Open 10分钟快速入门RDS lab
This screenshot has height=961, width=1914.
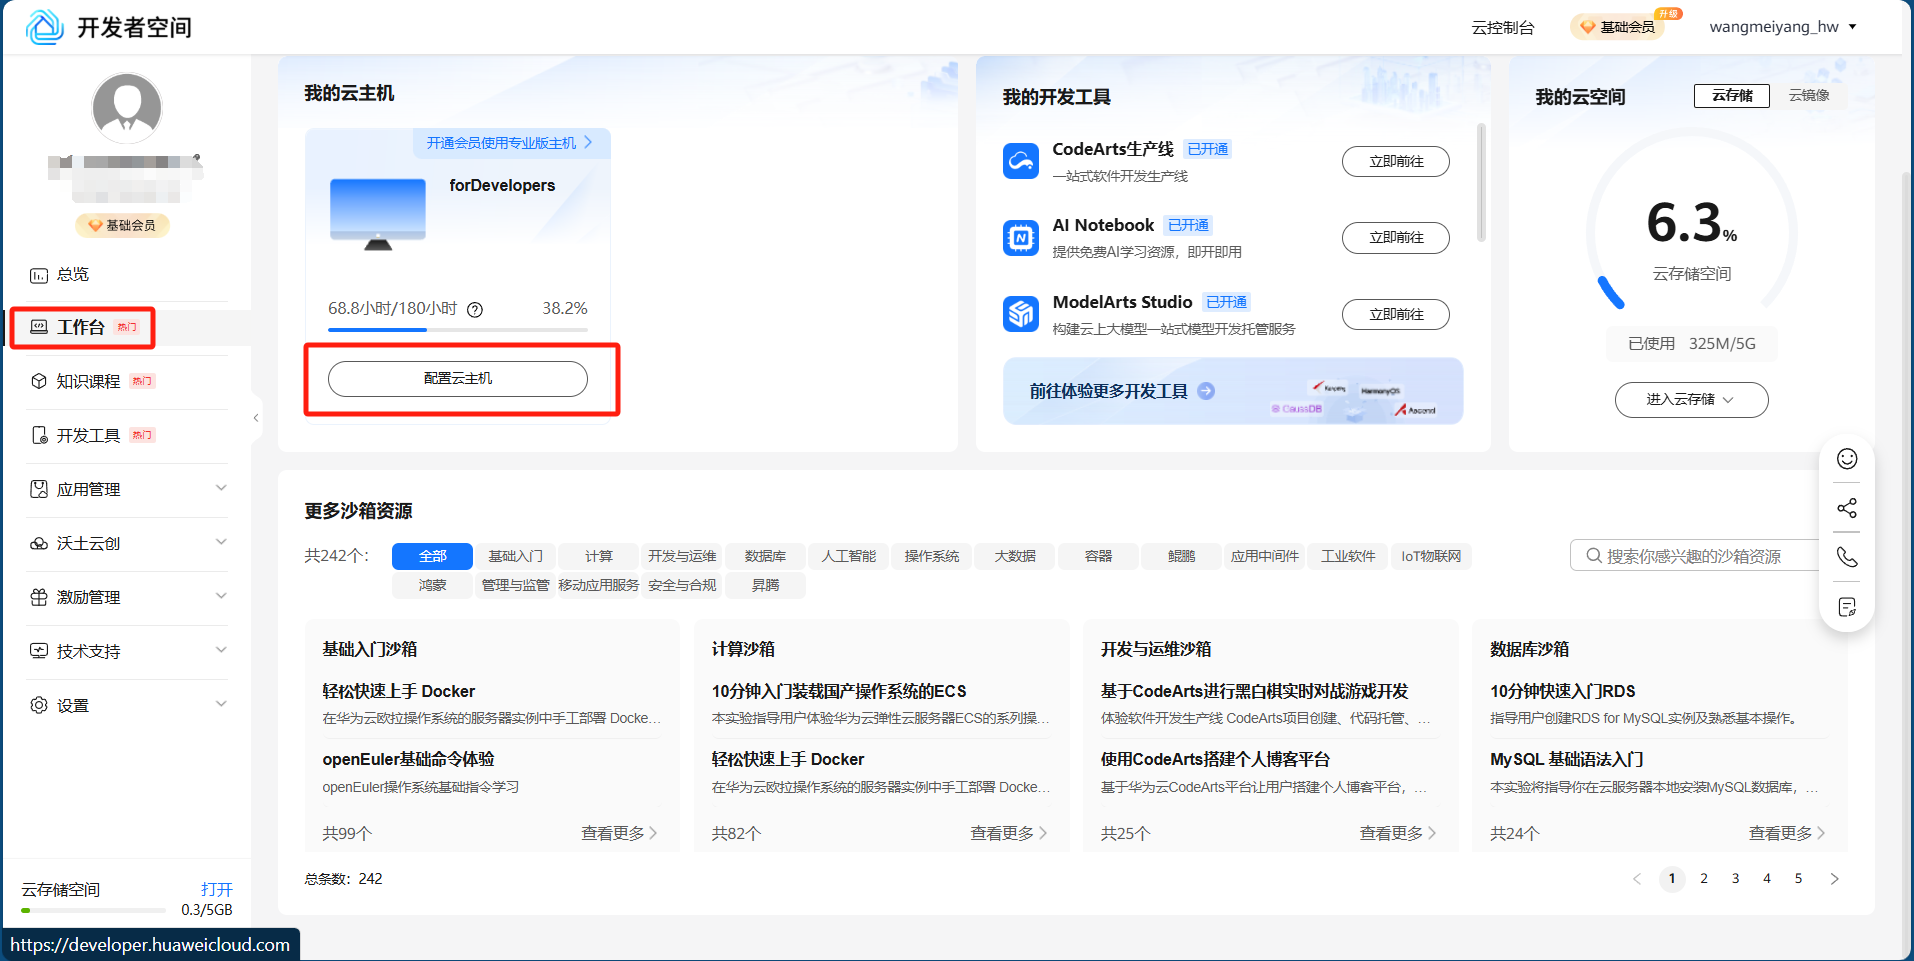pyautogui.click(x=1563, y=691)
